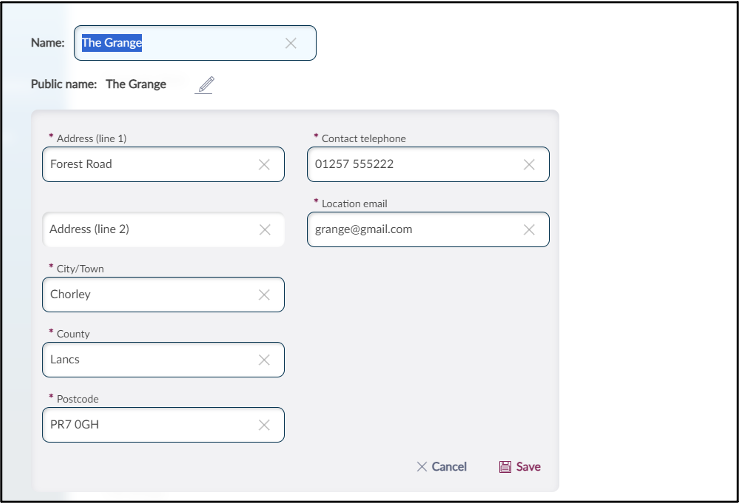Clear the City/Town field
The height and width of the screenshot is (504, 740).
click(264, 295)
